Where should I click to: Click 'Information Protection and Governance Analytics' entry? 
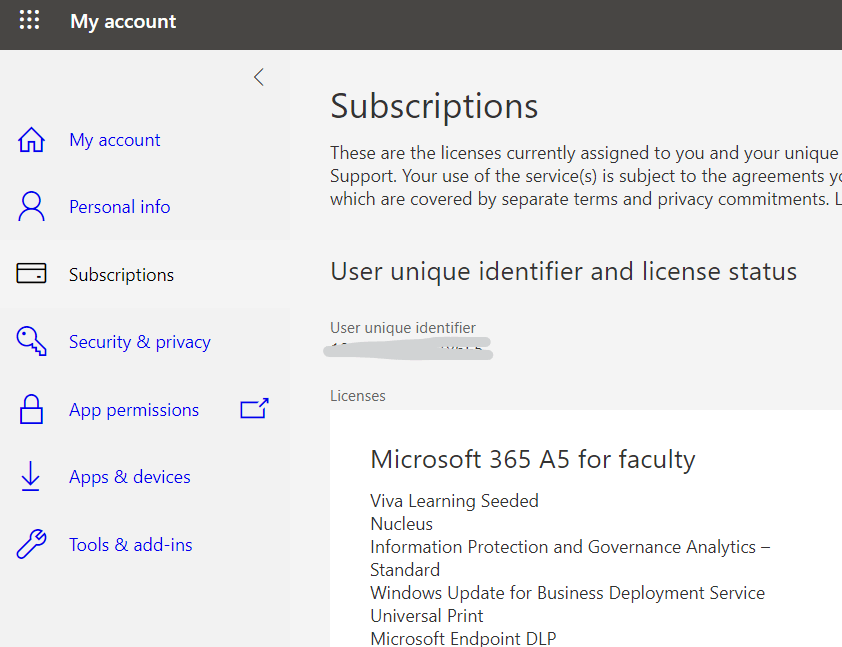tap(570, 558)
